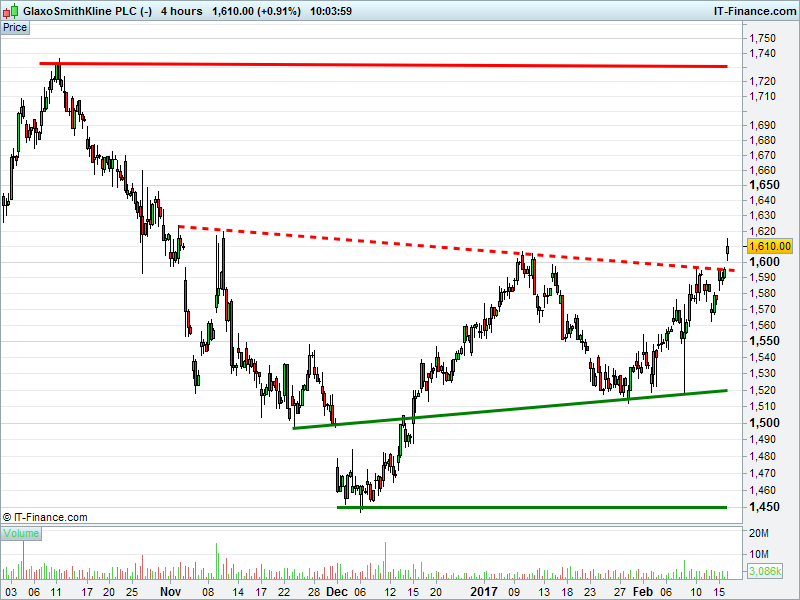Click the Nov label on time axis

[170, 592]
